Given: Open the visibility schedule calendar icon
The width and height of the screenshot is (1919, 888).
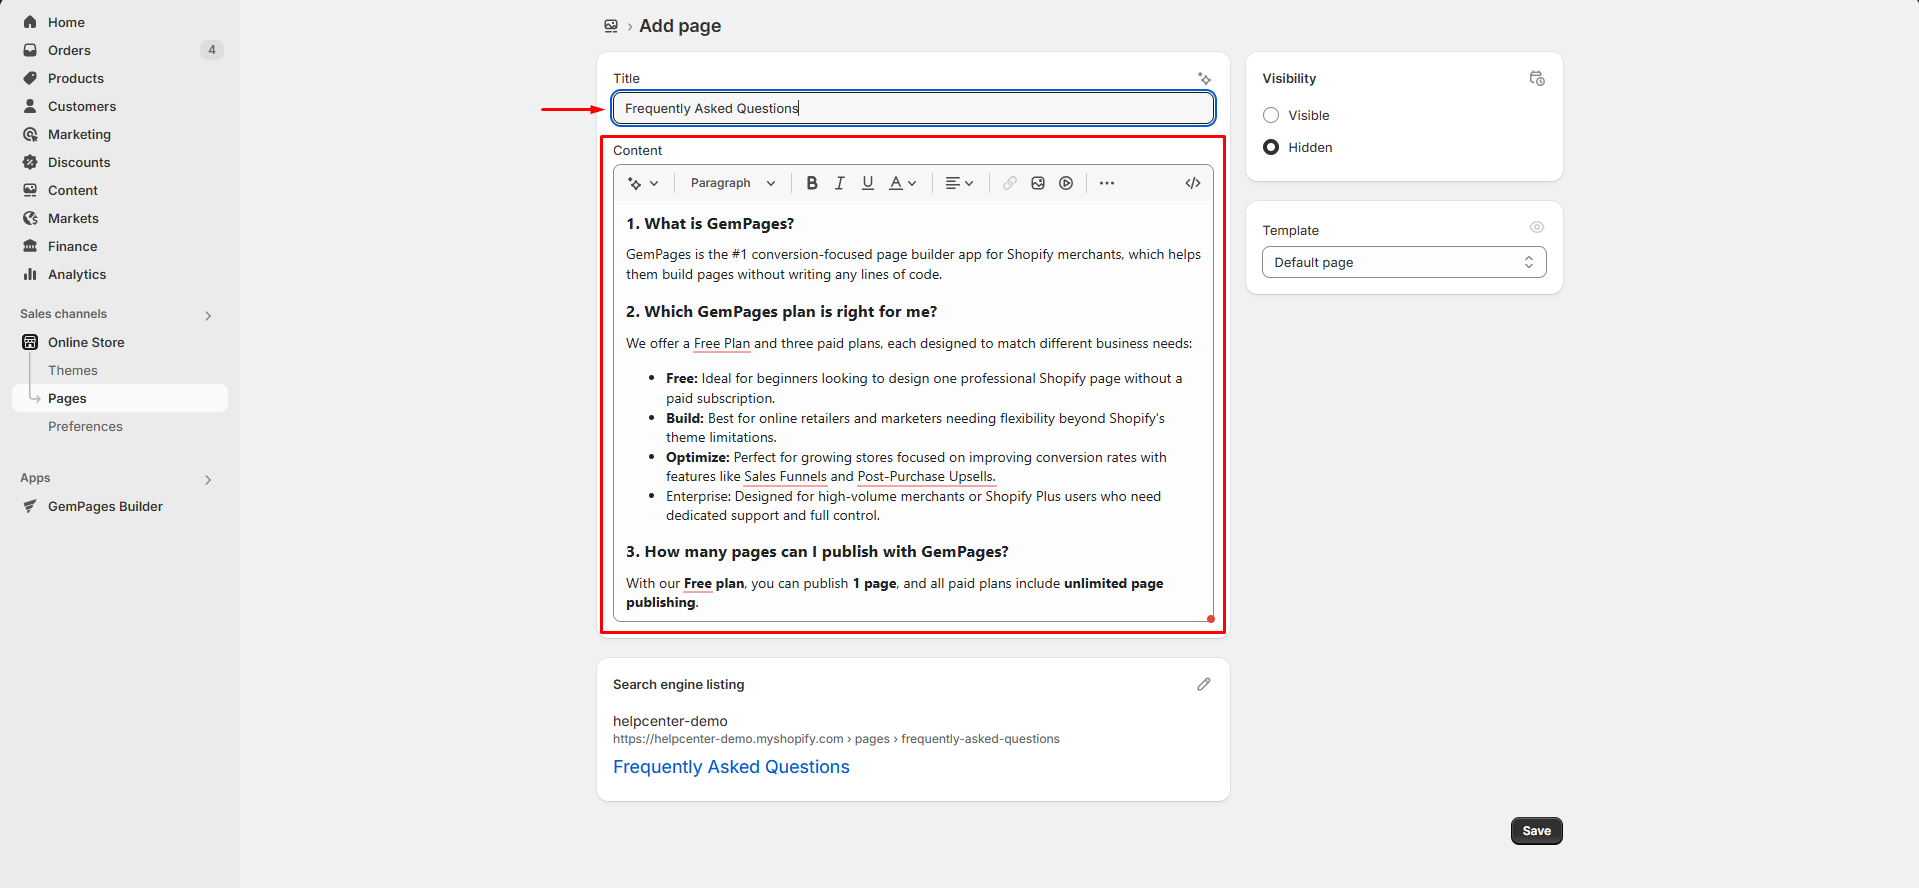Looking at the screenshot, I should 1537,79.
